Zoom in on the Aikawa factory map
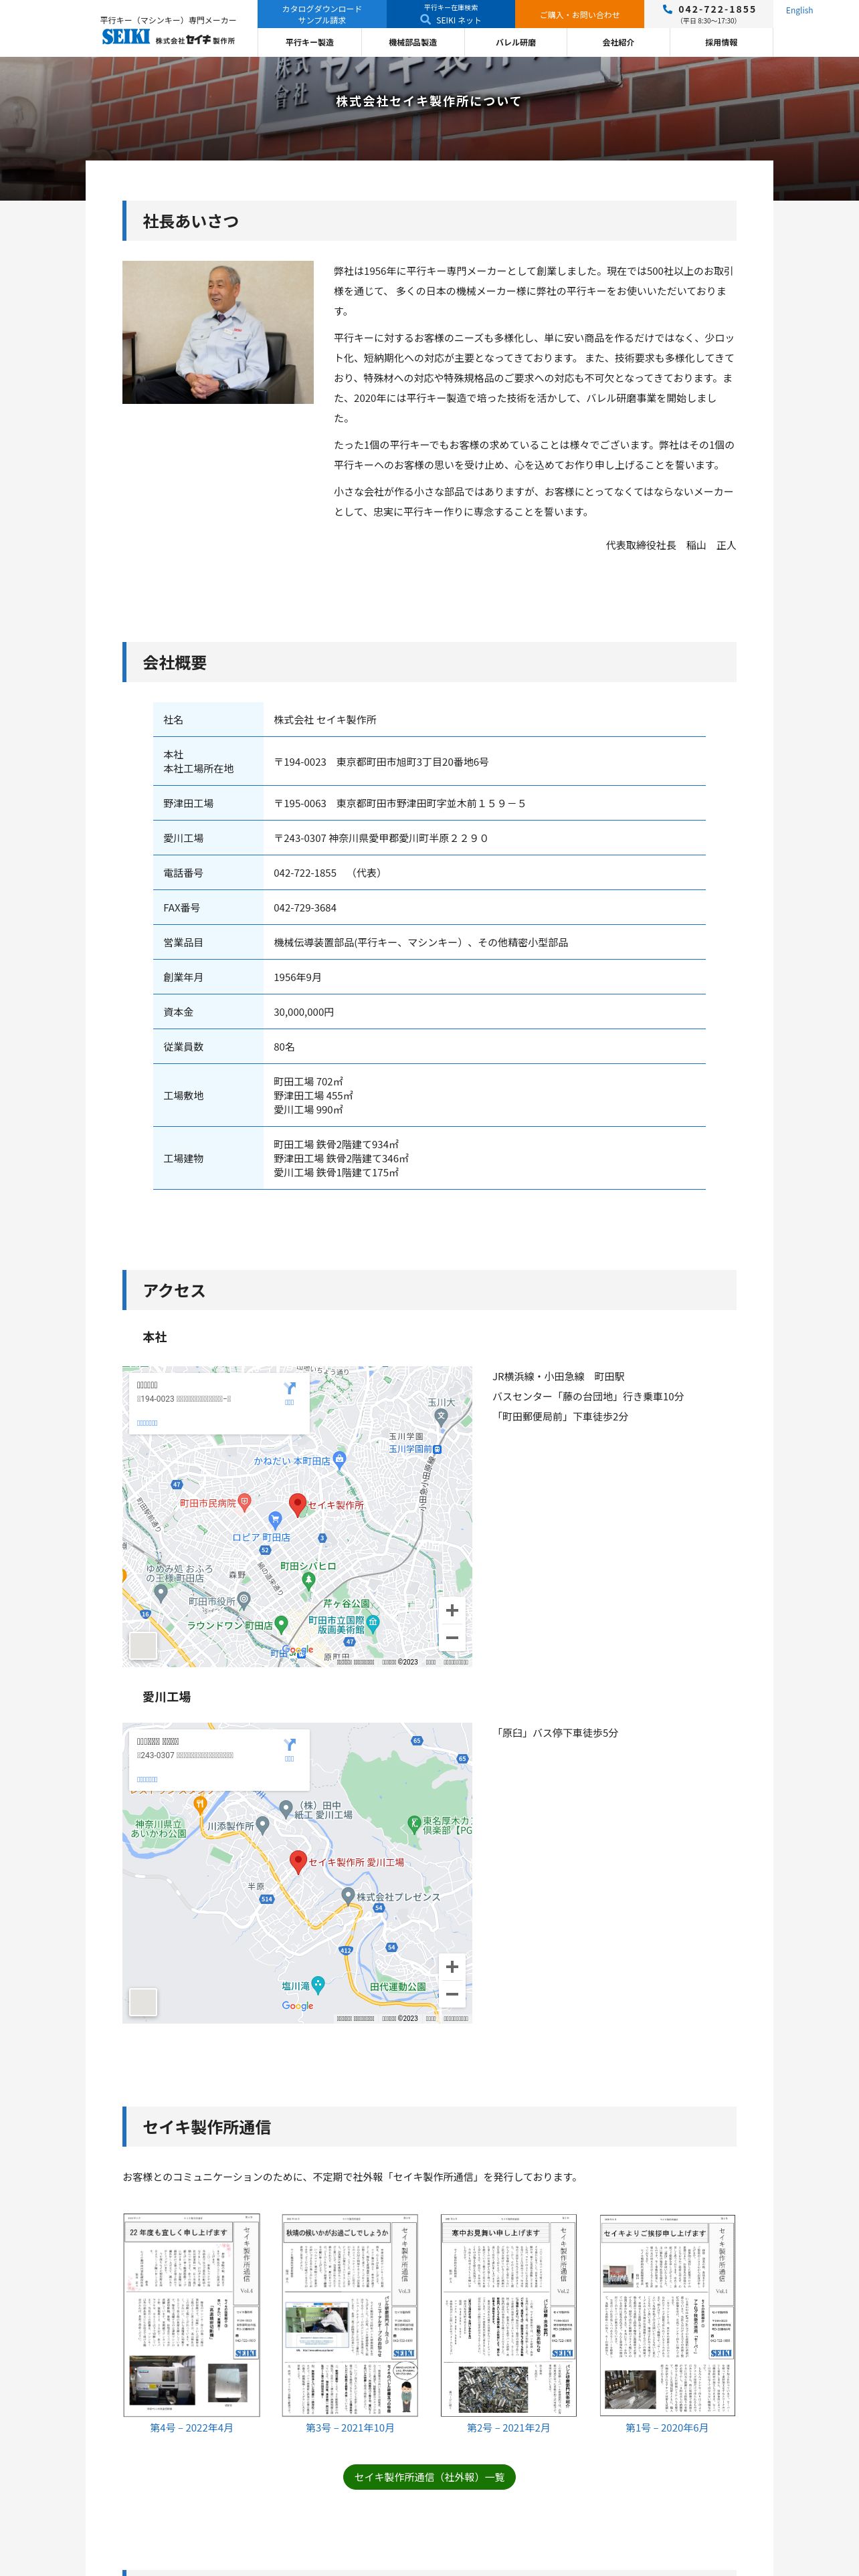 (x=452, y=1966)
